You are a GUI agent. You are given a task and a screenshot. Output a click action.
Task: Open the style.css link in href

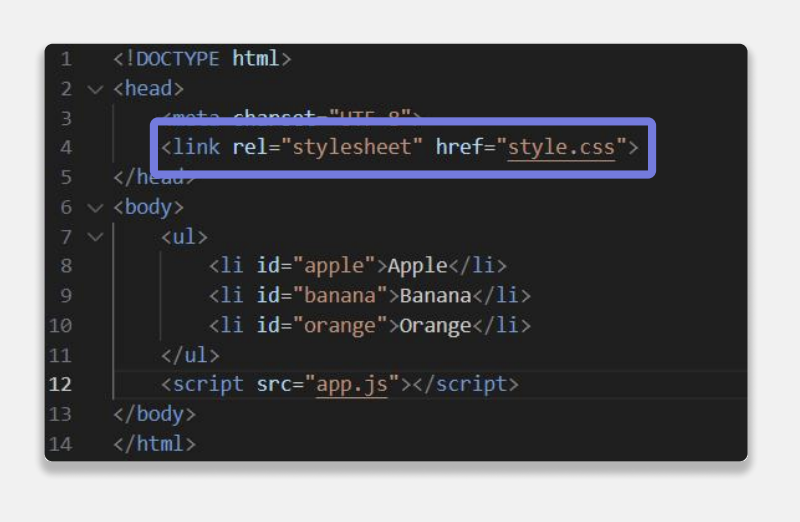[x=561, y=148]
